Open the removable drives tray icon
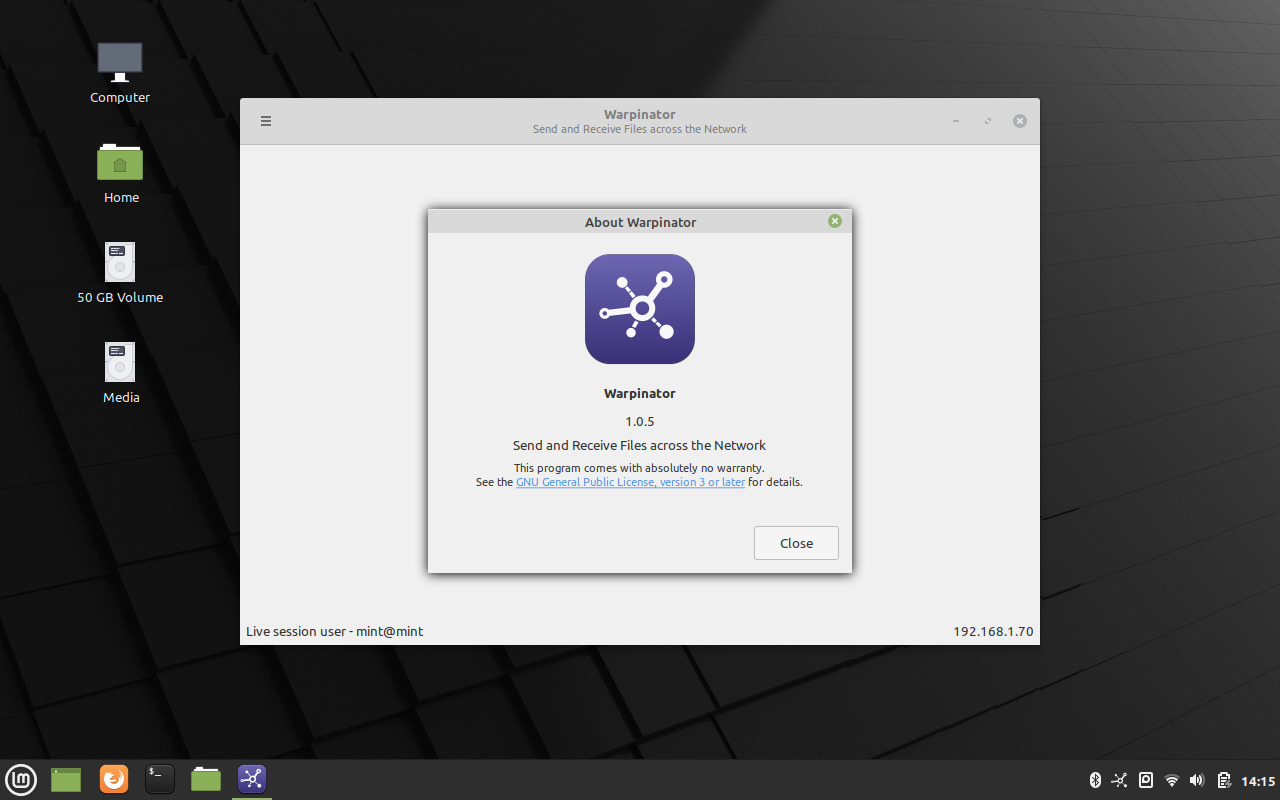The image size is (1280, 800). pos(1146,780)
